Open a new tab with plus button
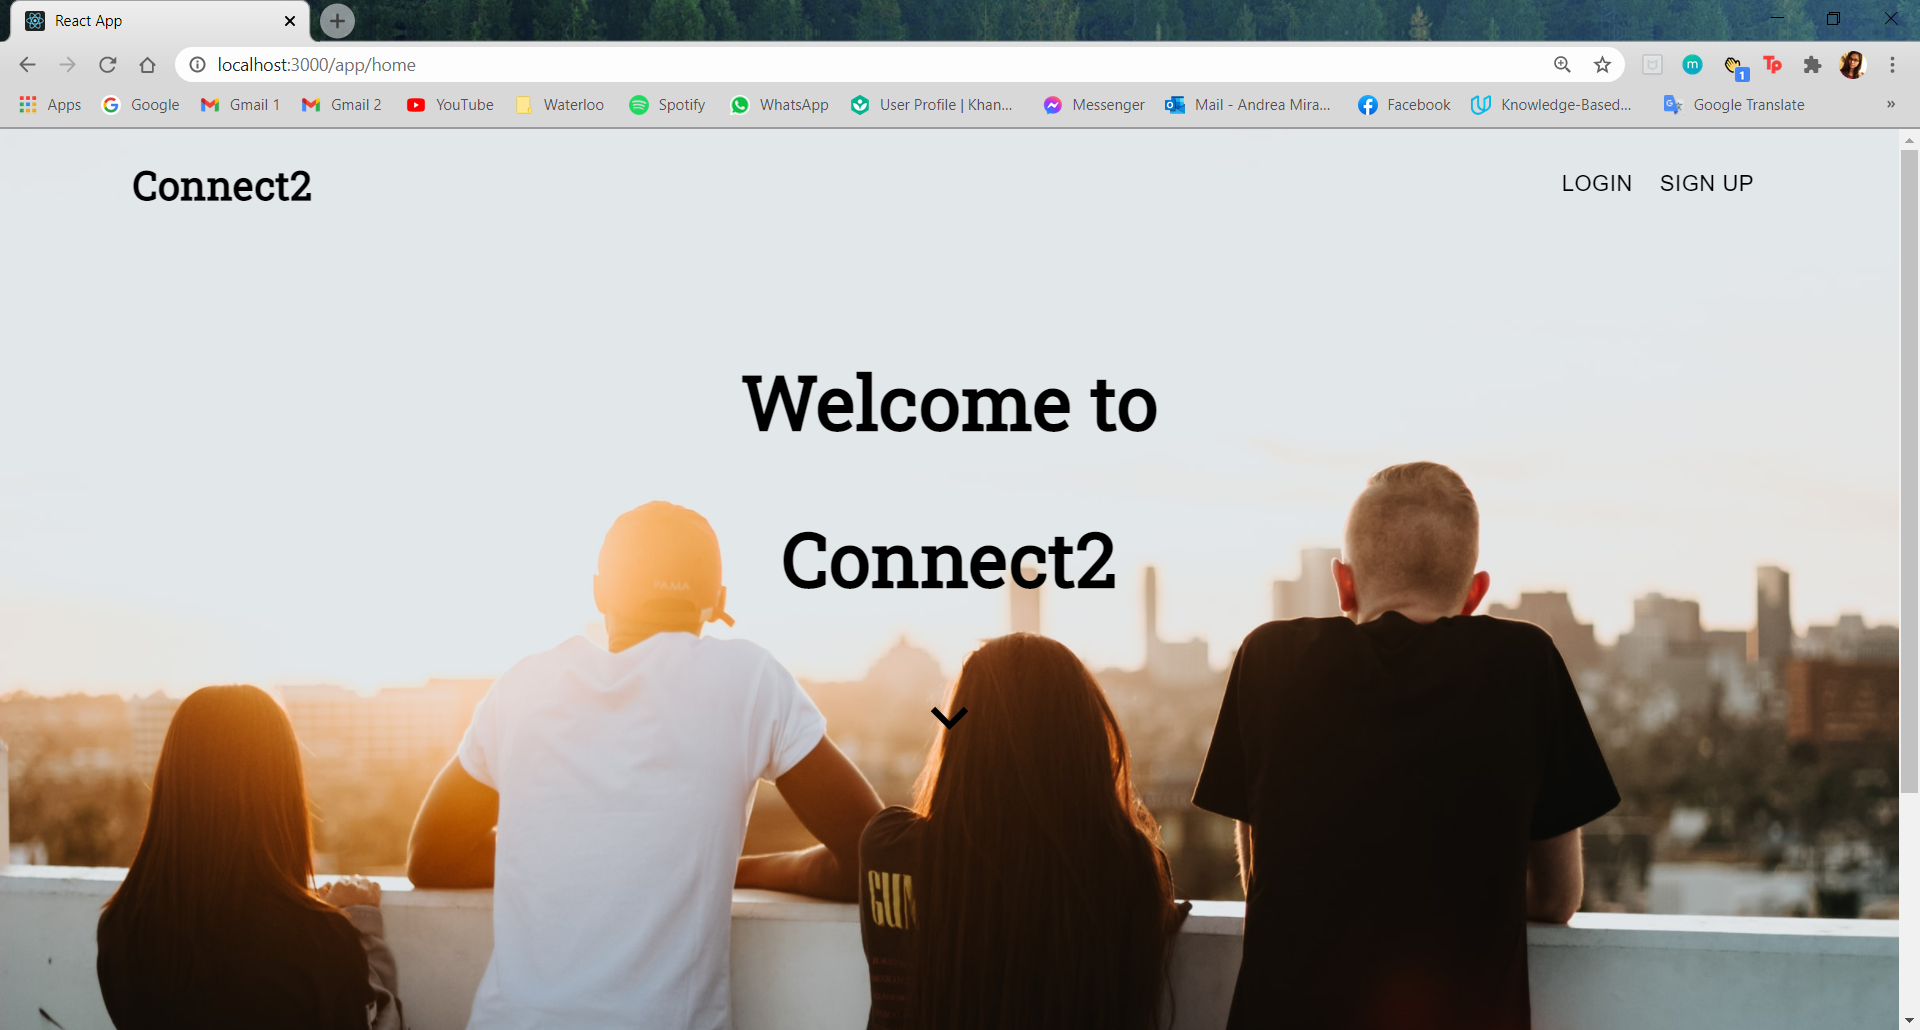1920x1030 pixels. (x=338, y=20)
